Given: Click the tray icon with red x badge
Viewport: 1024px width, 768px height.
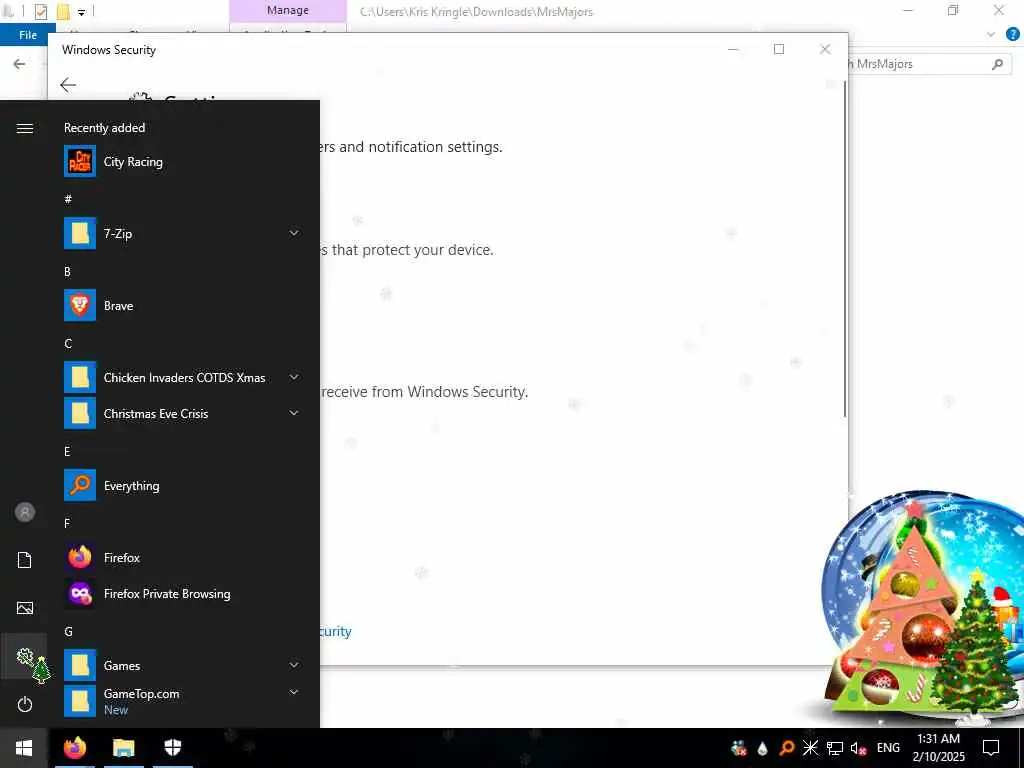Looking at the screenshot, I should (739, 748).
